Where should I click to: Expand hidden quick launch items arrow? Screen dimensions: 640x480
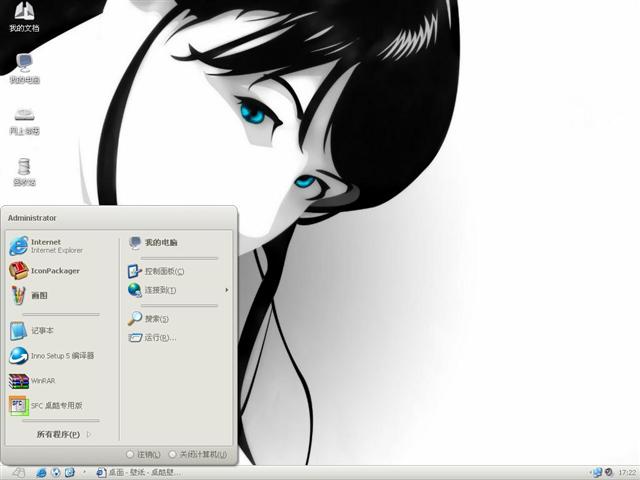[84, 473]
